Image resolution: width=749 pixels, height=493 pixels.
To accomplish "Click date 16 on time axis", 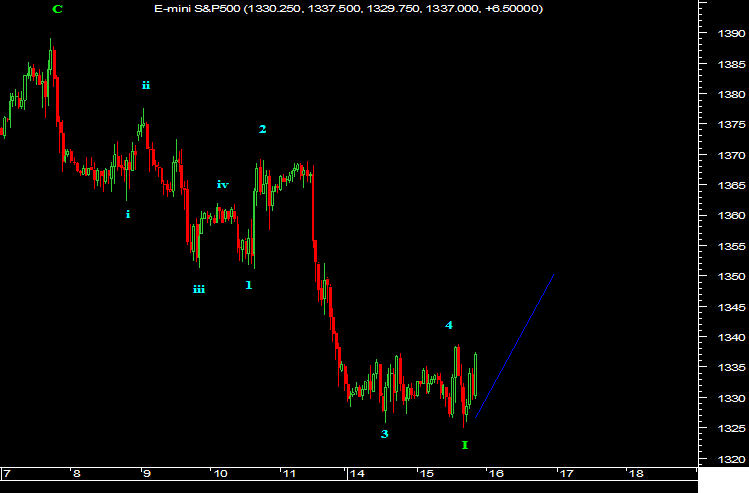I will 496,474.
